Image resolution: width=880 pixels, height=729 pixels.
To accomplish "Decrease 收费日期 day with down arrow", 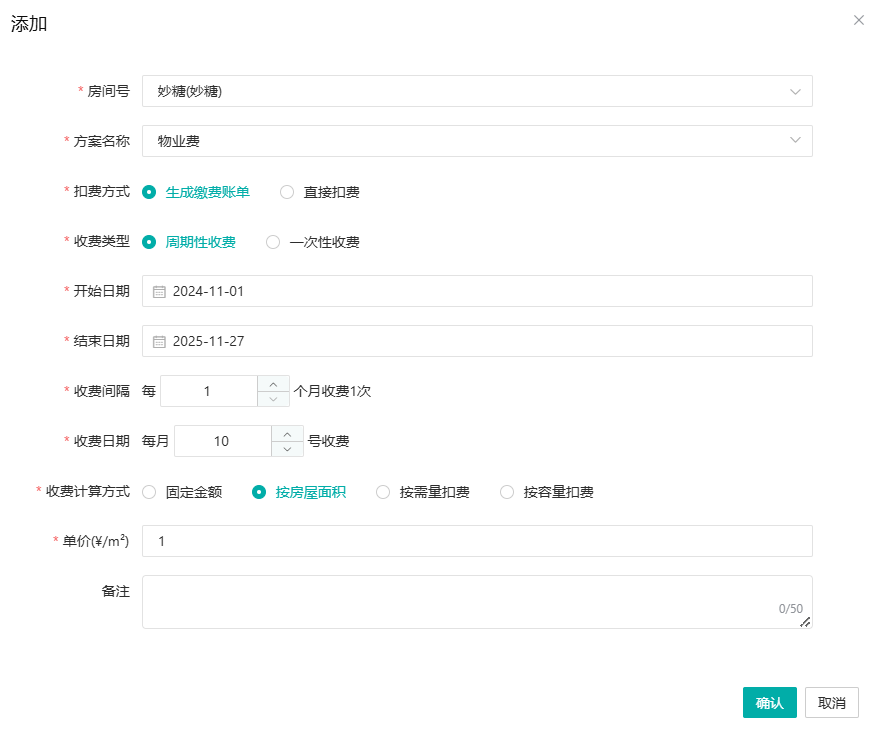I will (x=287, y=449).
